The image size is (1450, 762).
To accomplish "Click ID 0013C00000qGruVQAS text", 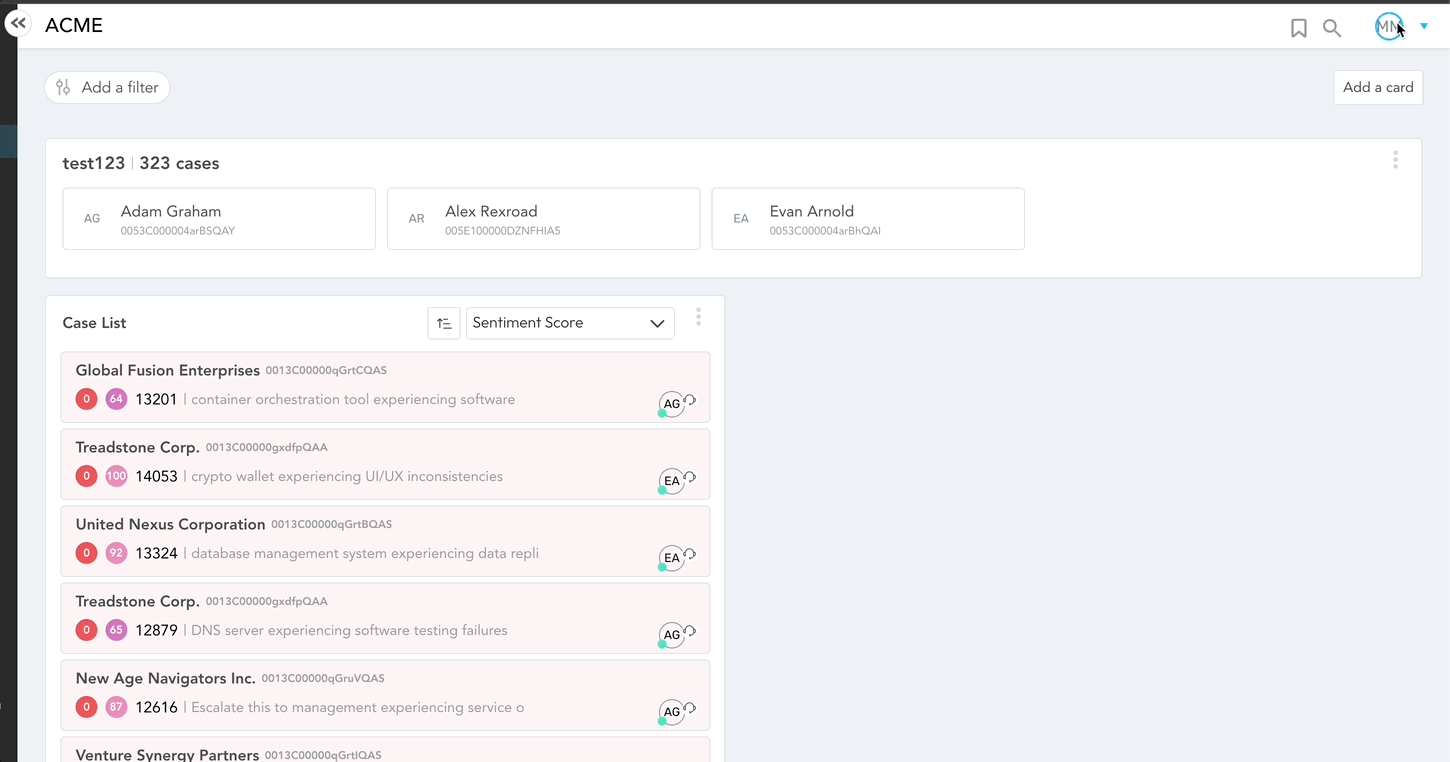I will pos(323,678).
